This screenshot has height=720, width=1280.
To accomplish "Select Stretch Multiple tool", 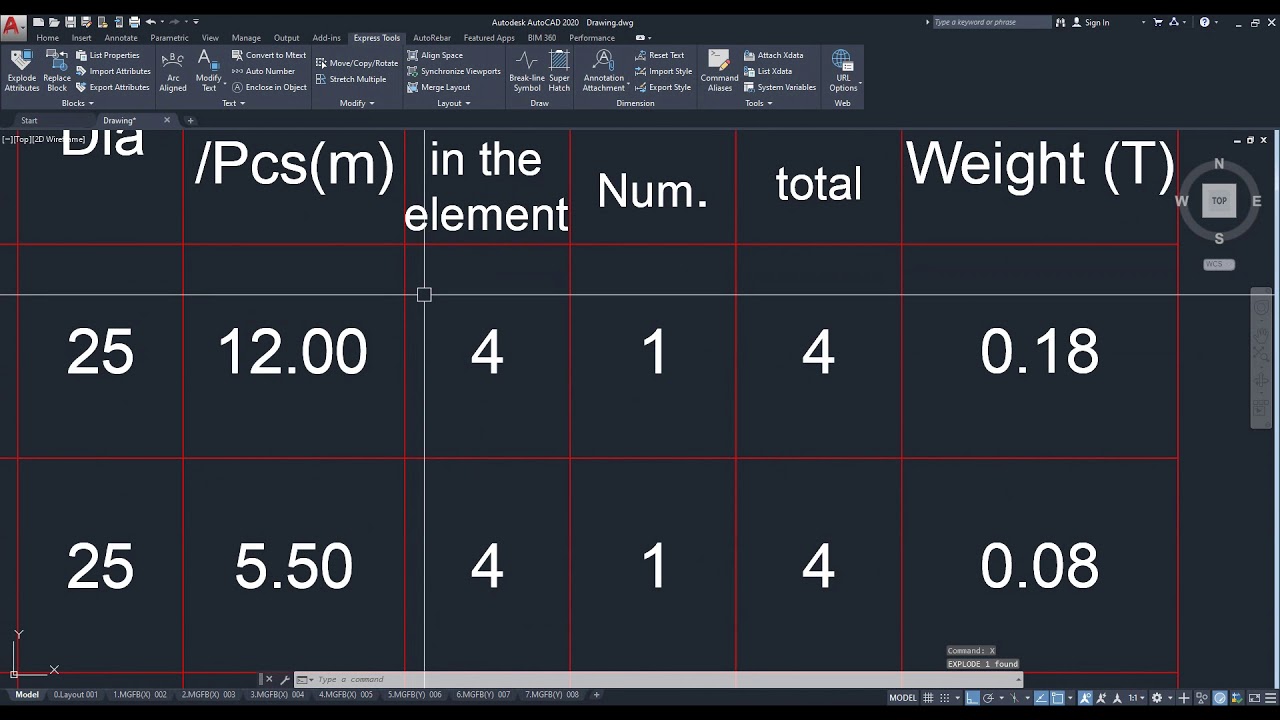I will [351, 79].
